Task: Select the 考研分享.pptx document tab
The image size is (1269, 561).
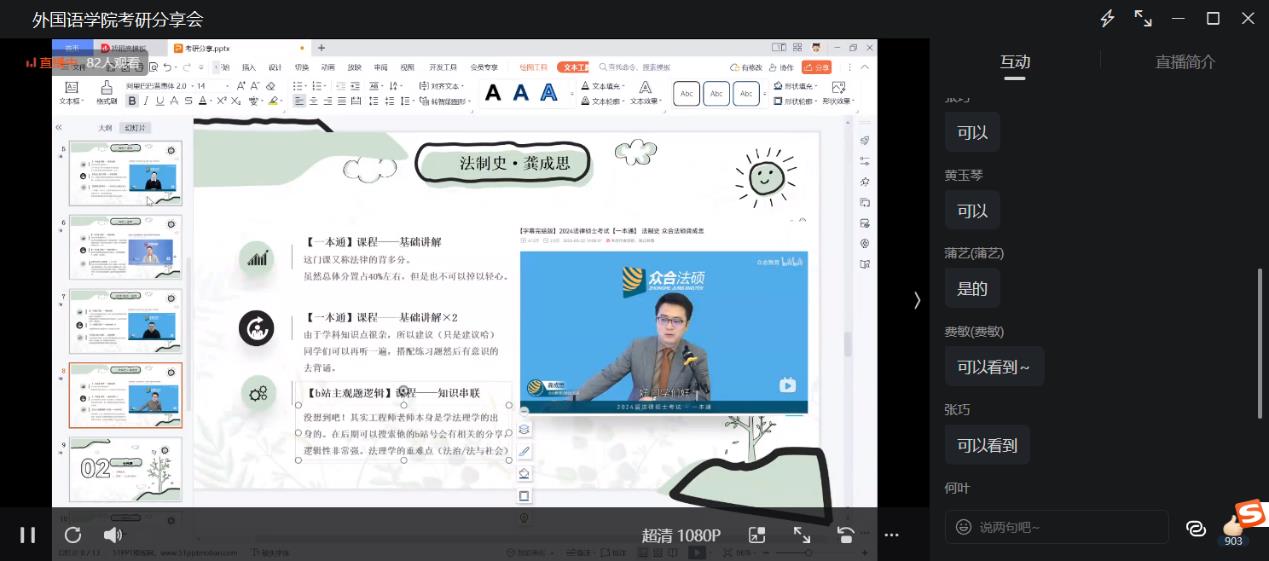Action: point(208,48)
